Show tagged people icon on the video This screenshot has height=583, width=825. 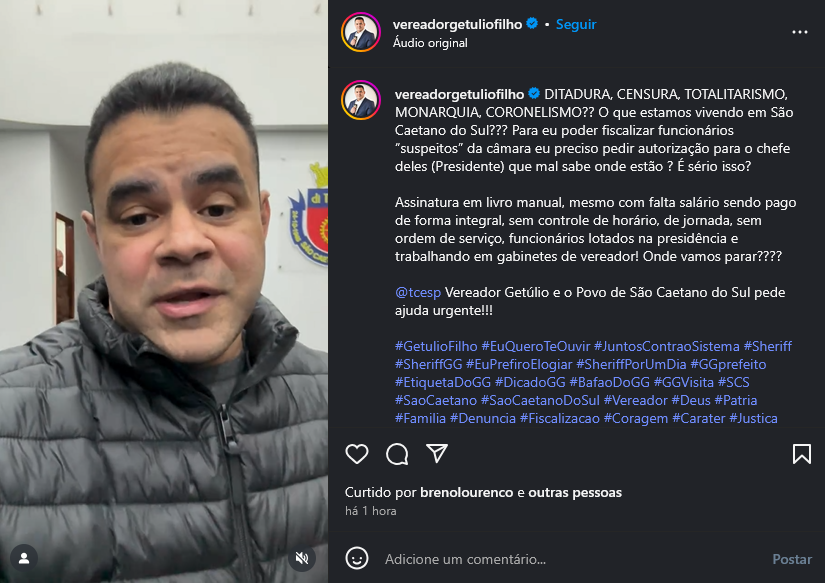[24, 558]
